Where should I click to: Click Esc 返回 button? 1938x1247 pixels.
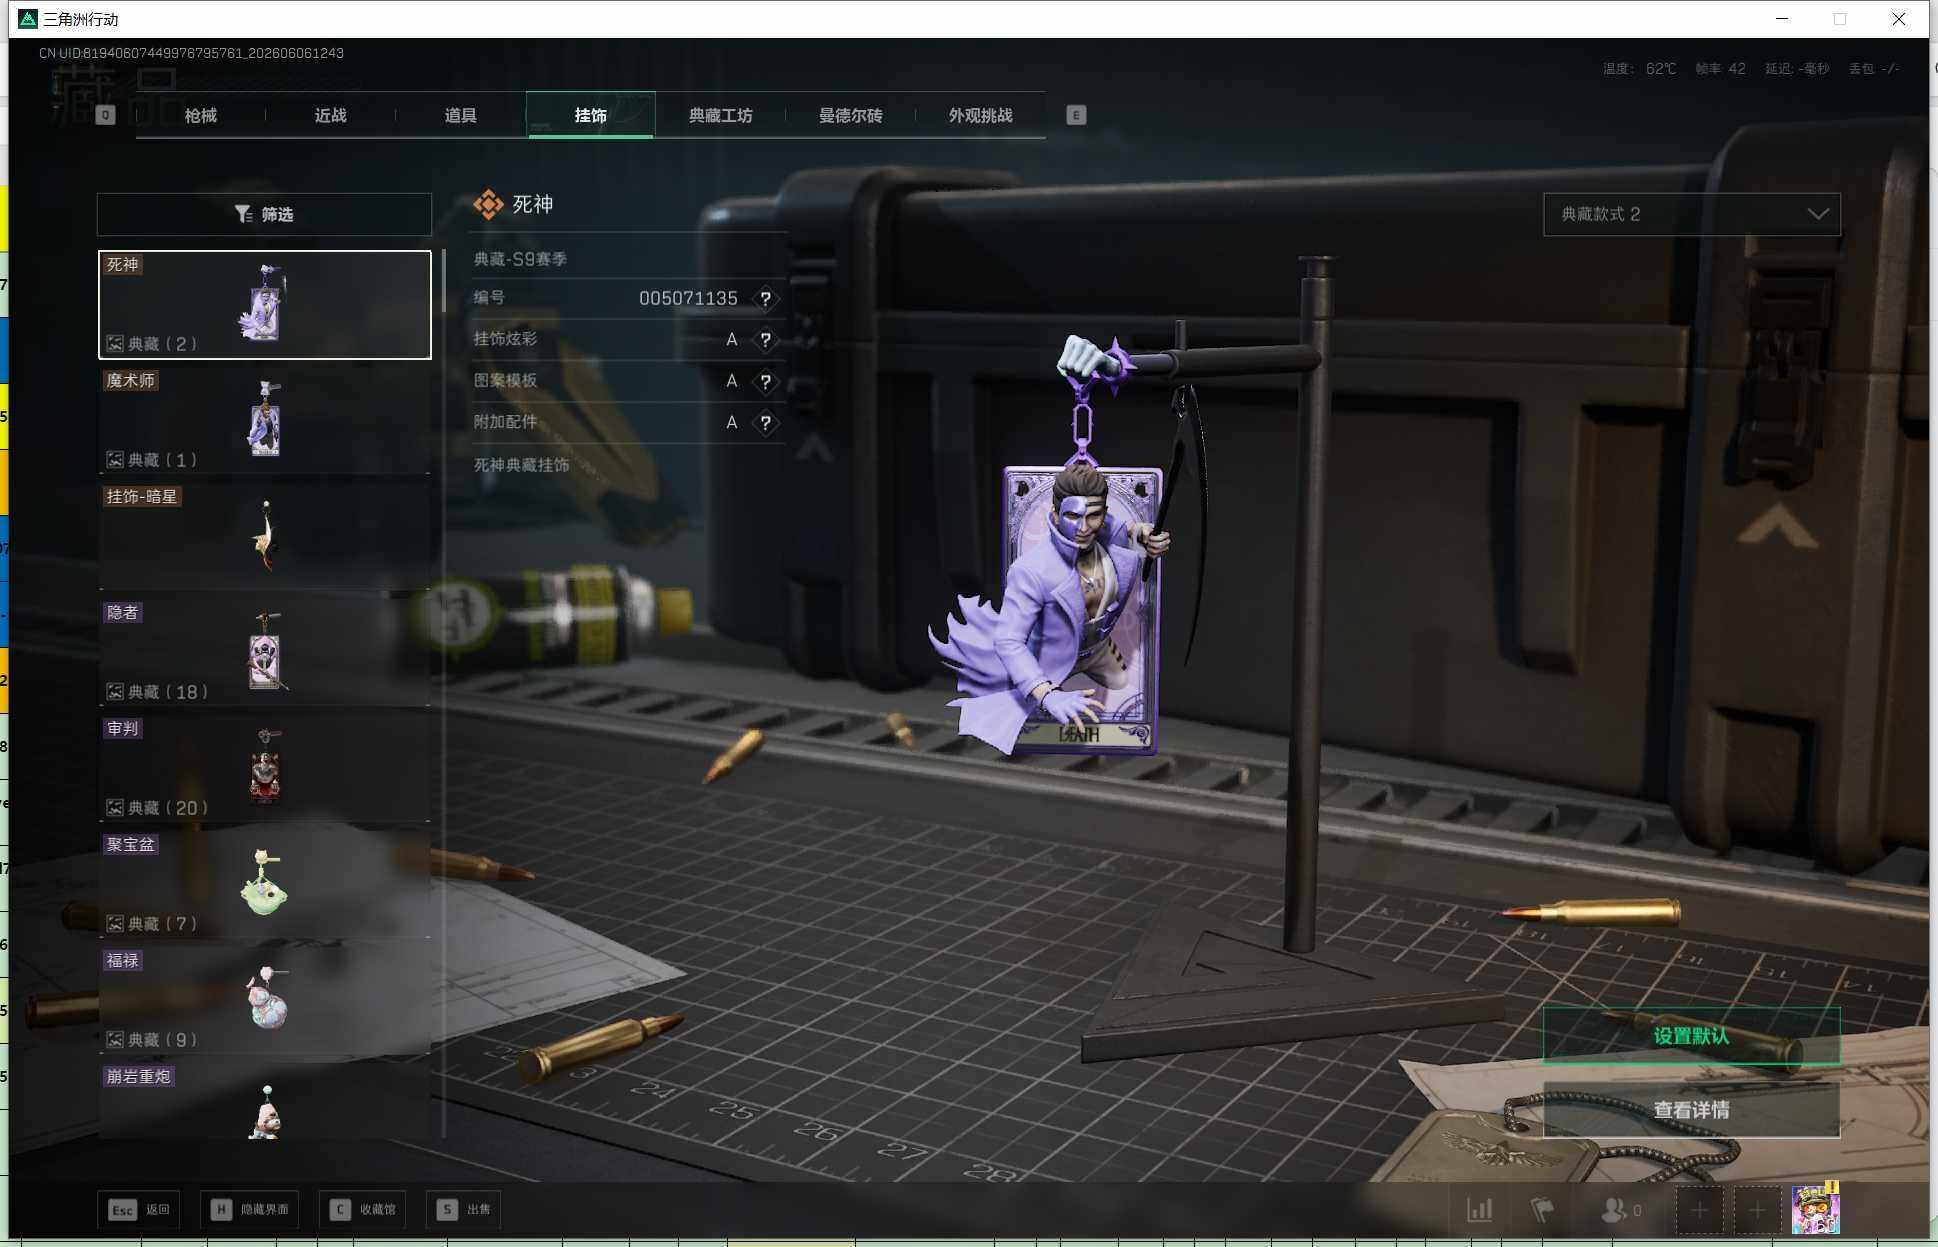click(x=140, y=1209)
